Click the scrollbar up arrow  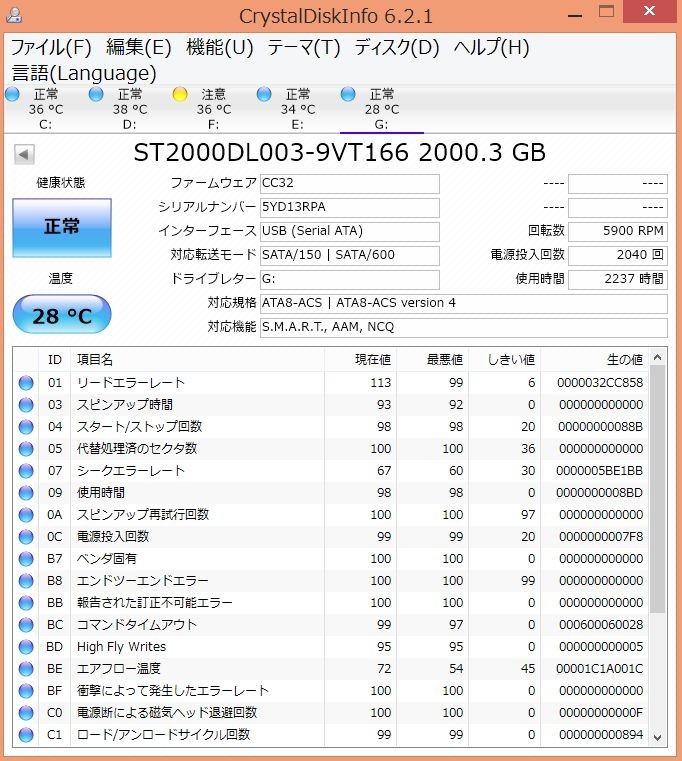658,358
